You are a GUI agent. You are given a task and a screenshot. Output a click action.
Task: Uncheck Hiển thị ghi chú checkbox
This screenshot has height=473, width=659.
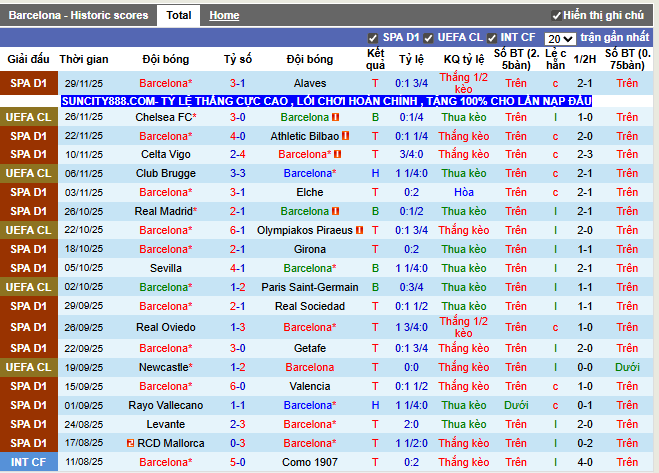(x=556, y=16)
